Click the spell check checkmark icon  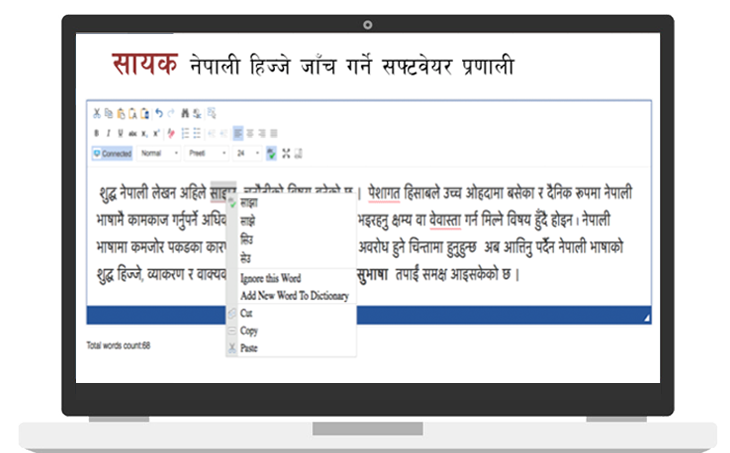point(272,153)
